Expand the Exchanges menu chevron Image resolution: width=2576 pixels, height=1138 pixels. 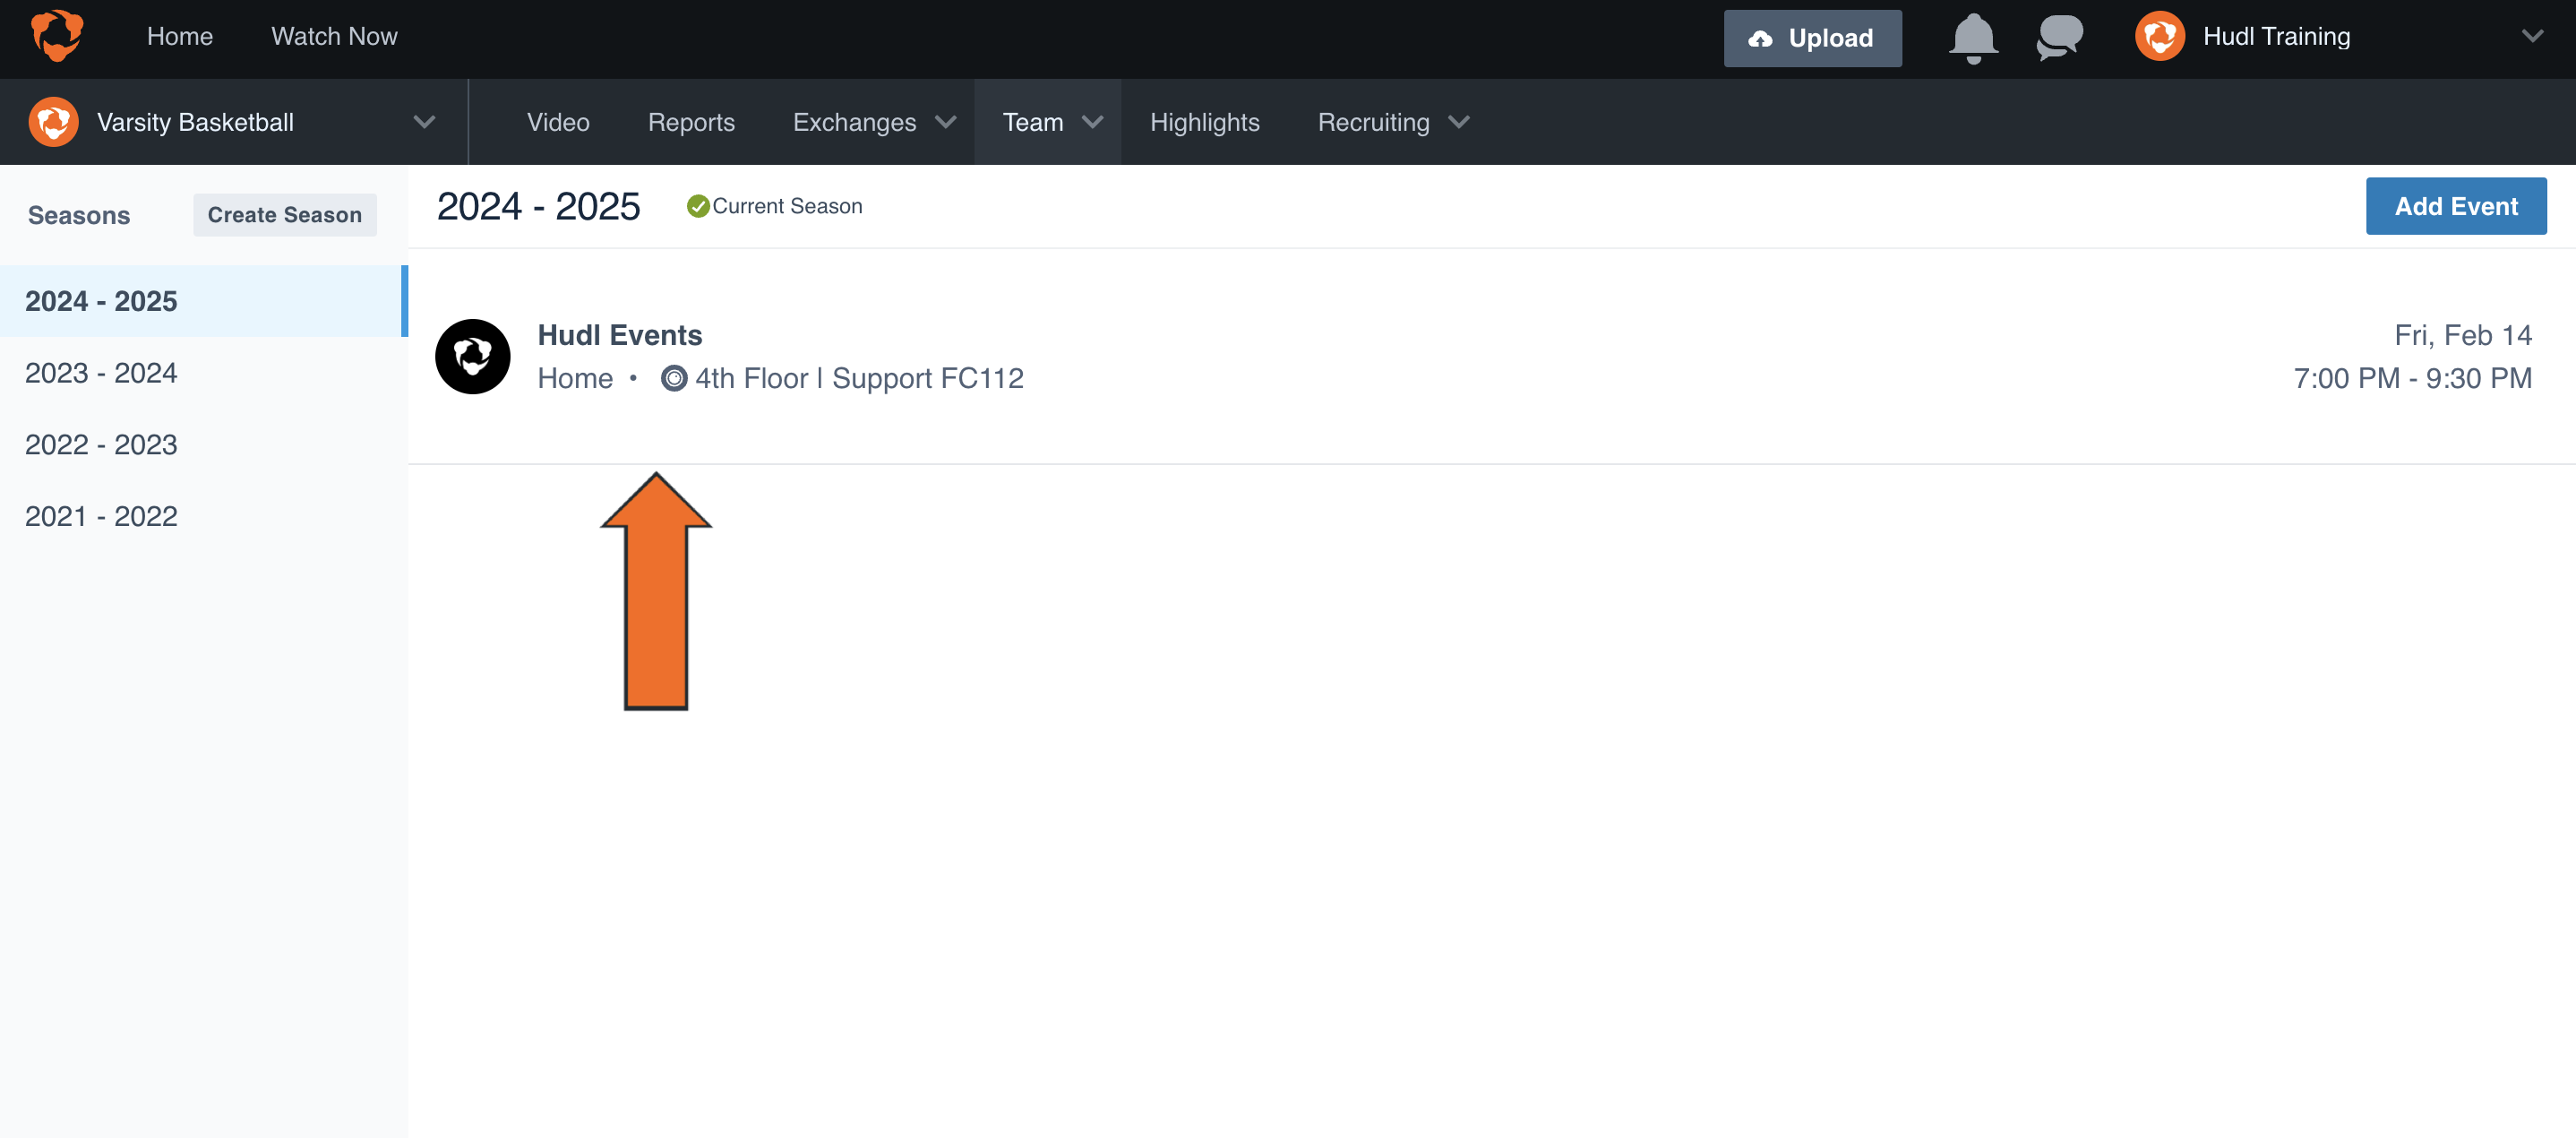click(945, 122)
